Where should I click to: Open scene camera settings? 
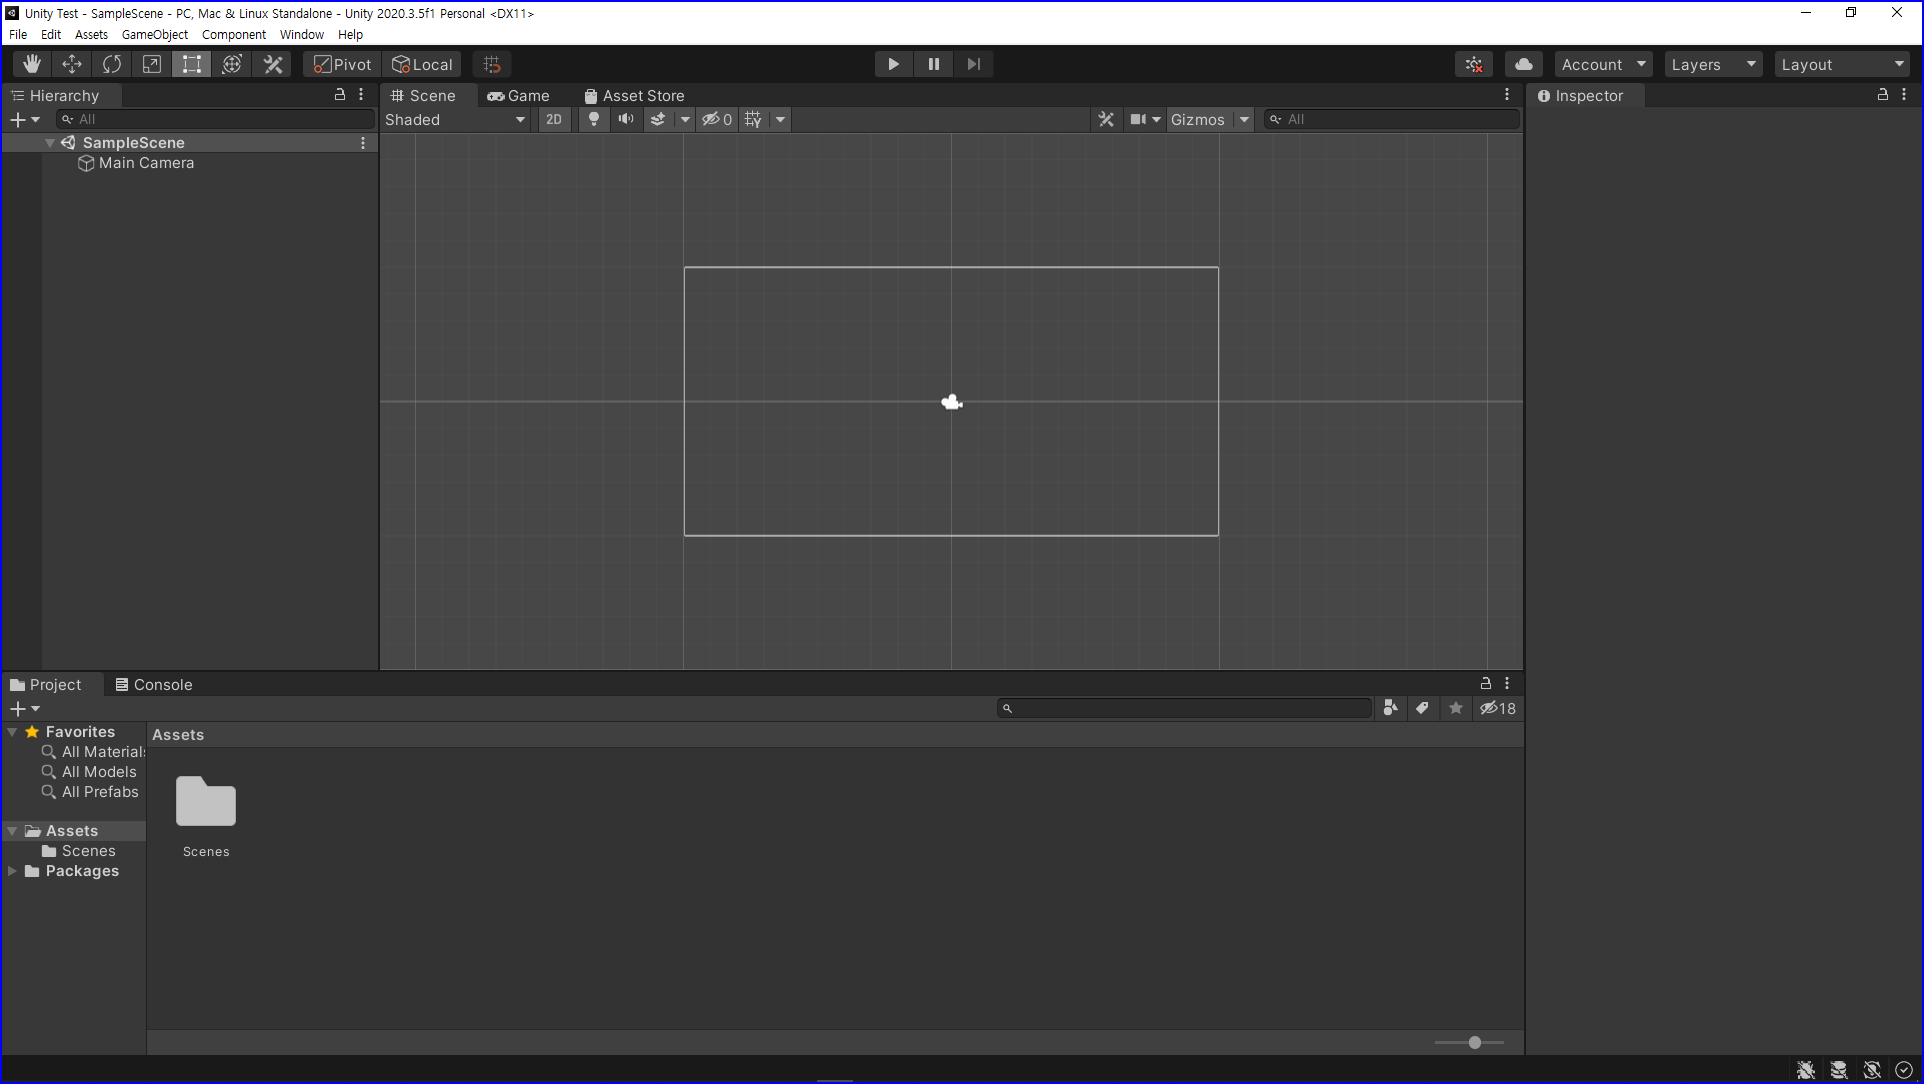pos(1145,119)
